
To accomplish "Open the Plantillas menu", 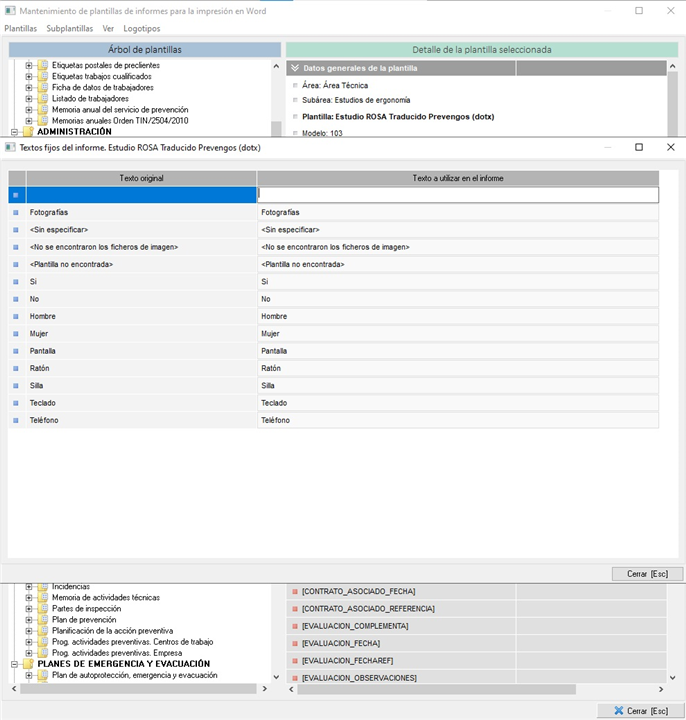I will tap(21, 28).
